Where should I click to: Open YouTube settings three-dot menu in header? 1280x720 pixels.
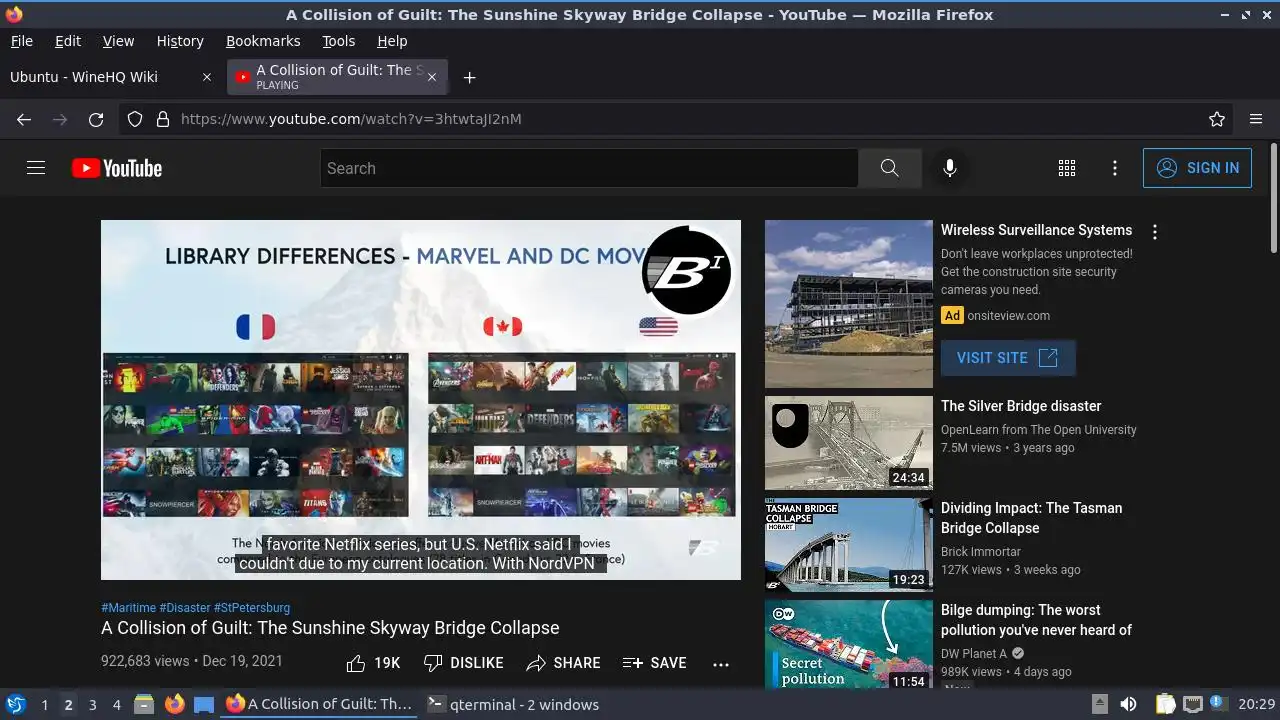pyautogui.click(x=1115, y=168)
